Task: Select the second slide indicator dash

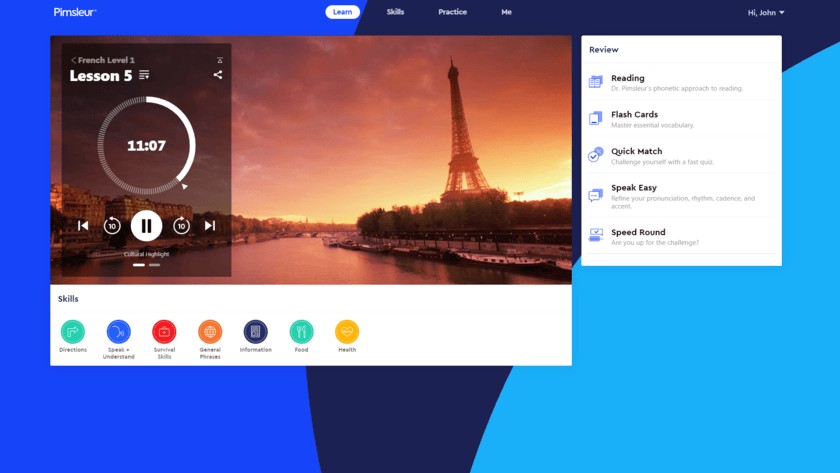Action: click(154, 265)
